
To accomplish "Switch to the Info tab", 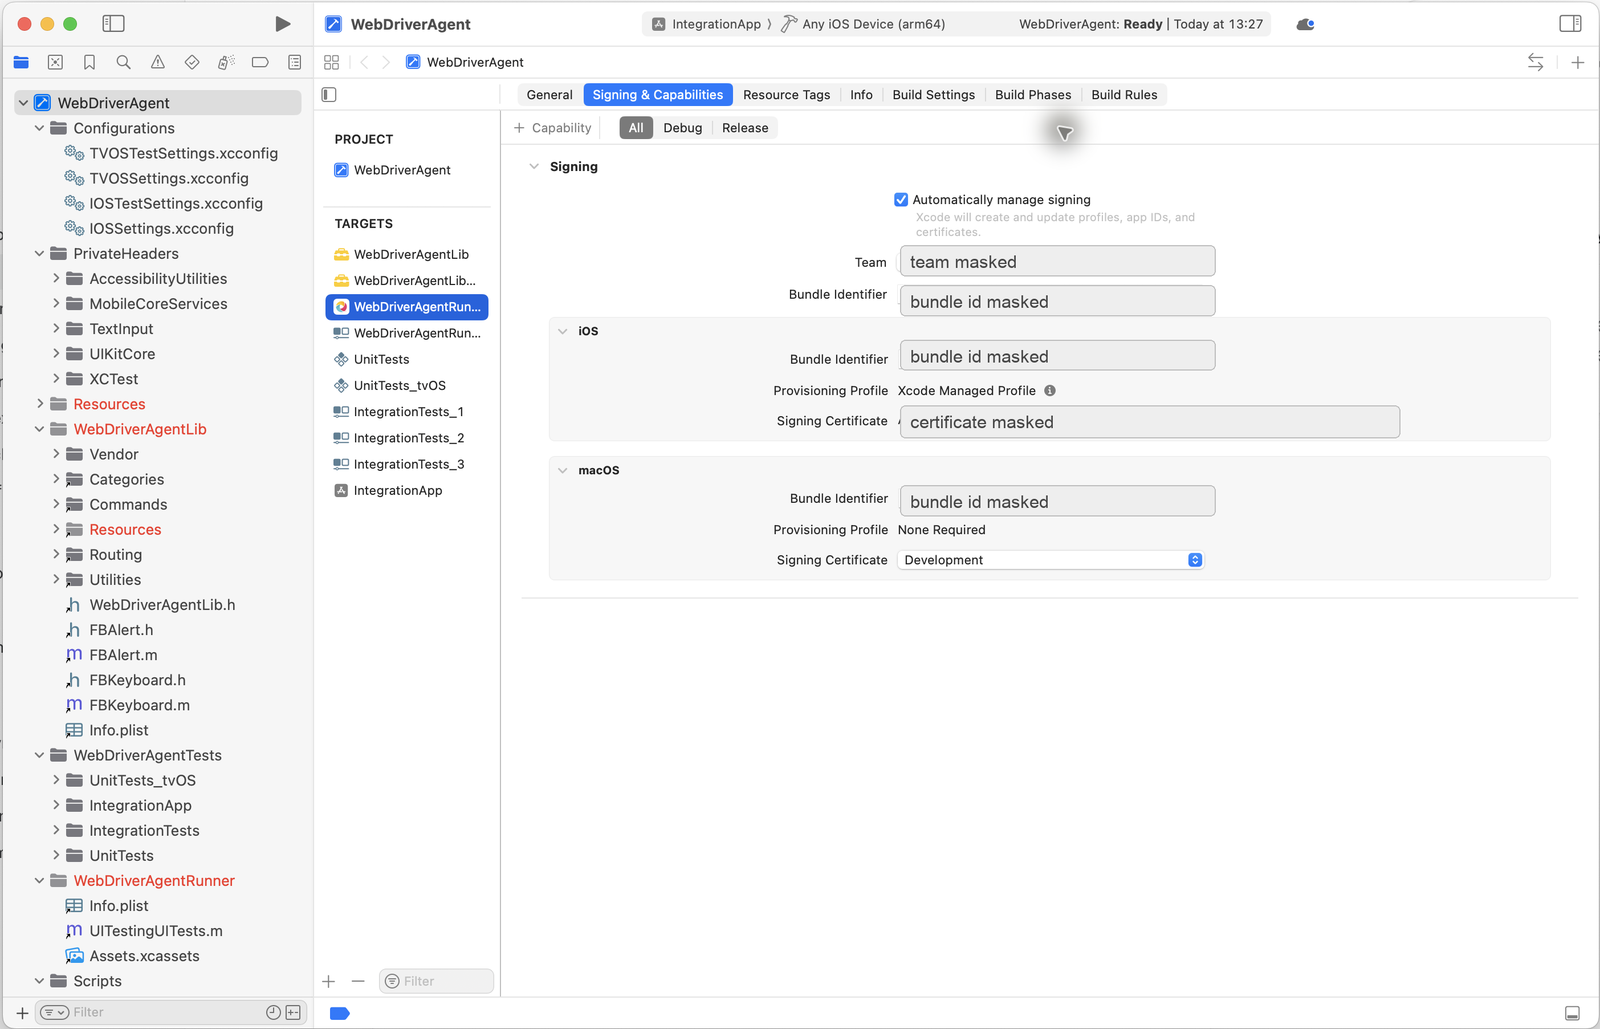I will click(861, 95).
